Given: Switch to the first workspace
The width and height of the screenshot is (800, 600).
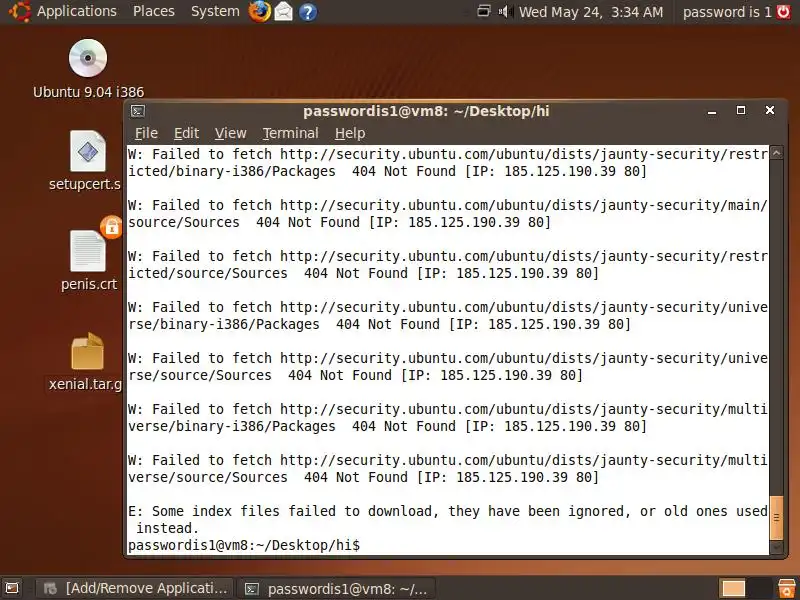Looking at the screenshot, I should coord(733,589).
